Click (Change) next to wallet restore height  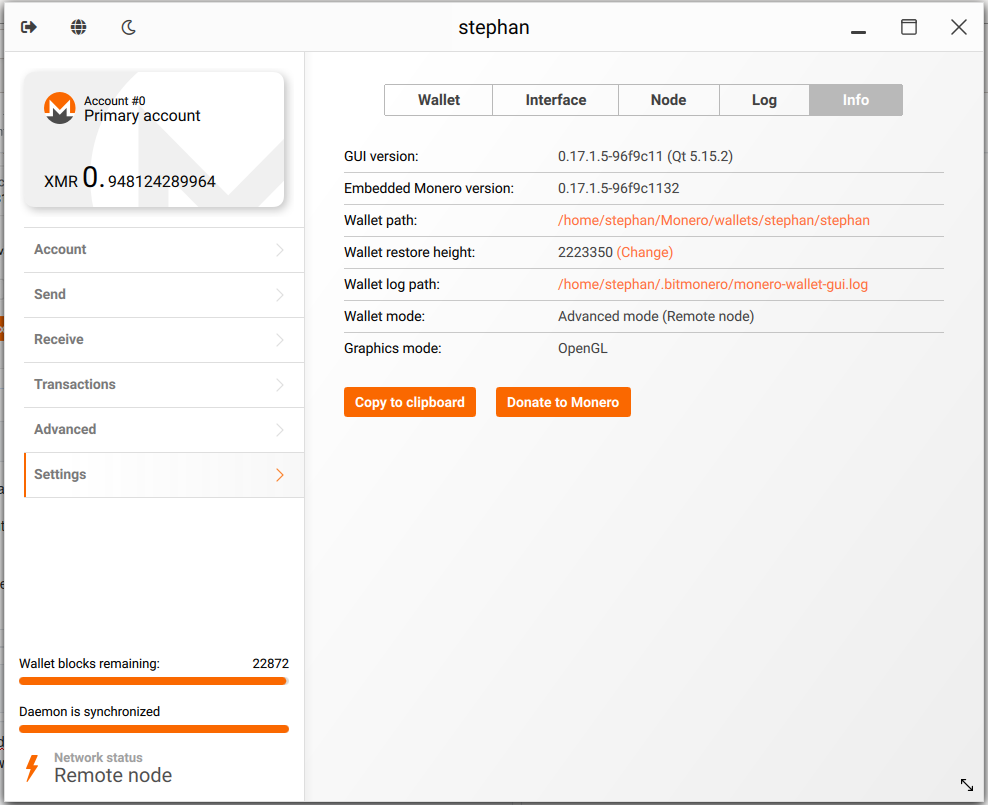[645, 252]
